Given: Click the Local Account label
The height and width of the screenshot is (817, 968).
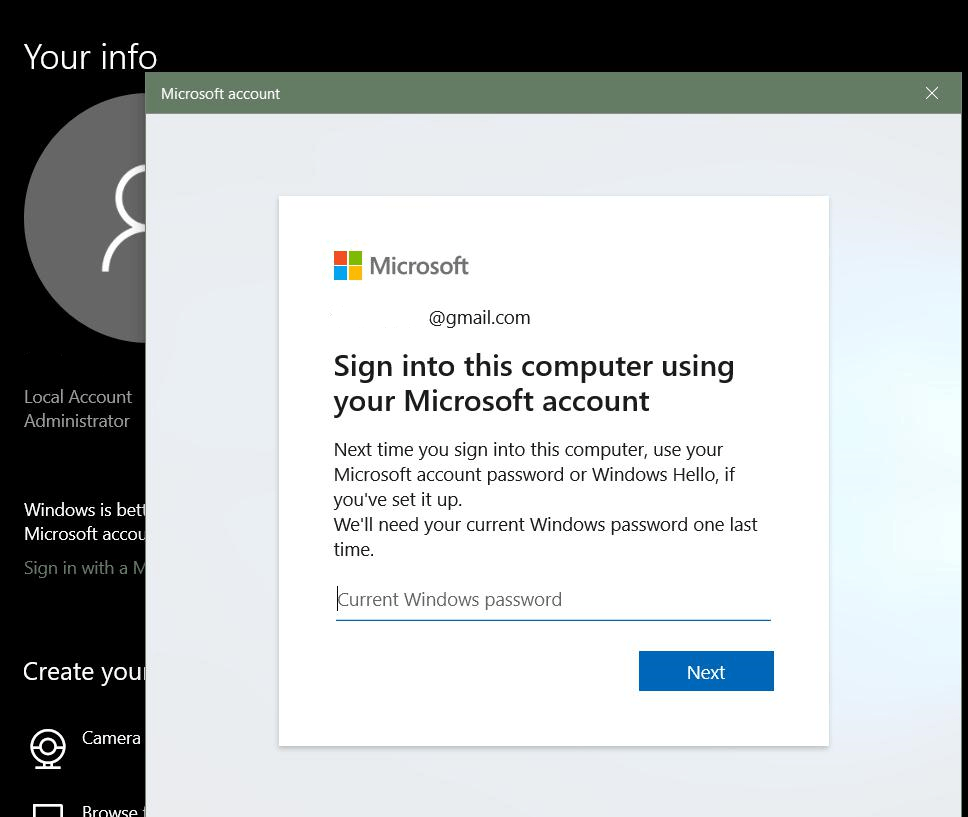Looking at the screenshot, I should tap(78, 396).
